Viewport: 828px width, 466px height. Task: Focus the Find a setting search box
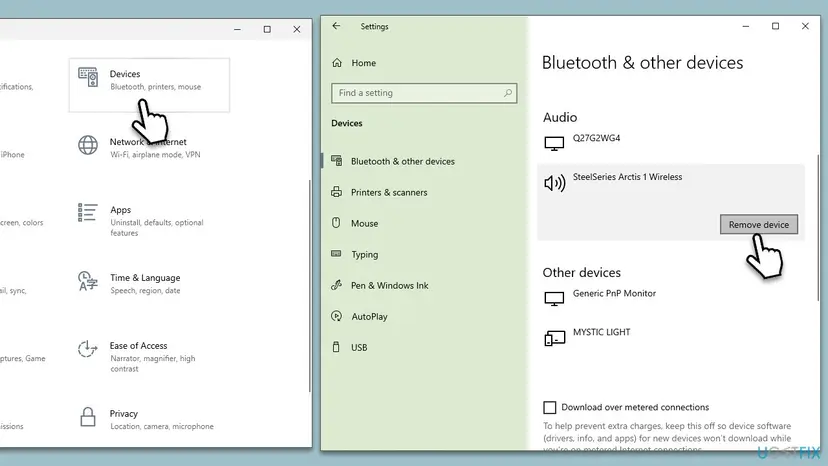click(x=424, y=93)
